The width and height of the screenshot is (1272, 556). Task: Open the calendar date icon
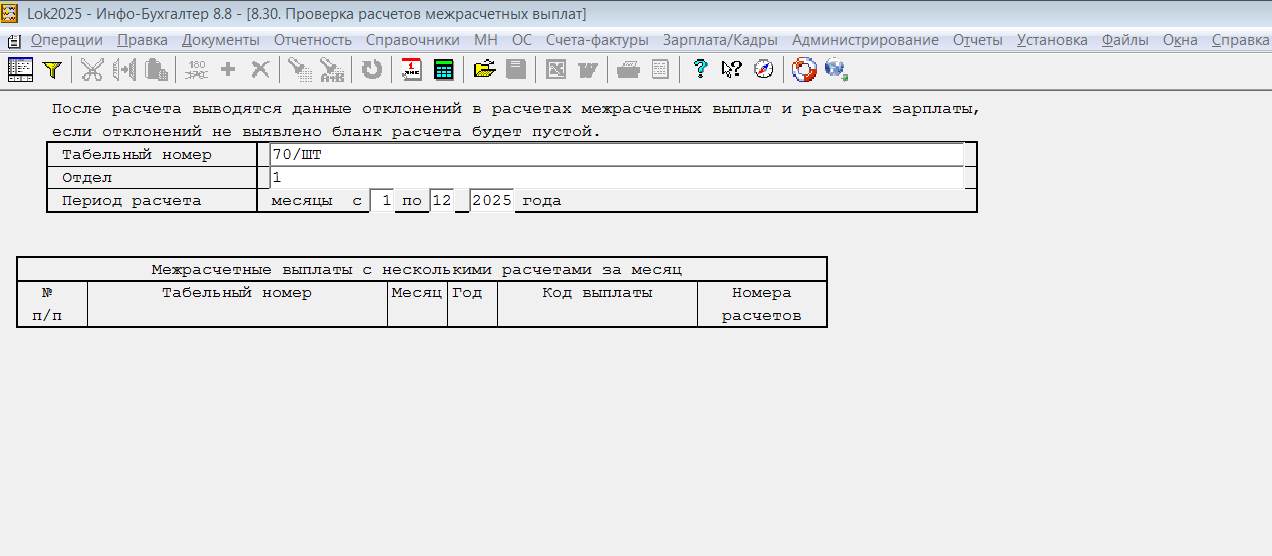coord(412,69)
